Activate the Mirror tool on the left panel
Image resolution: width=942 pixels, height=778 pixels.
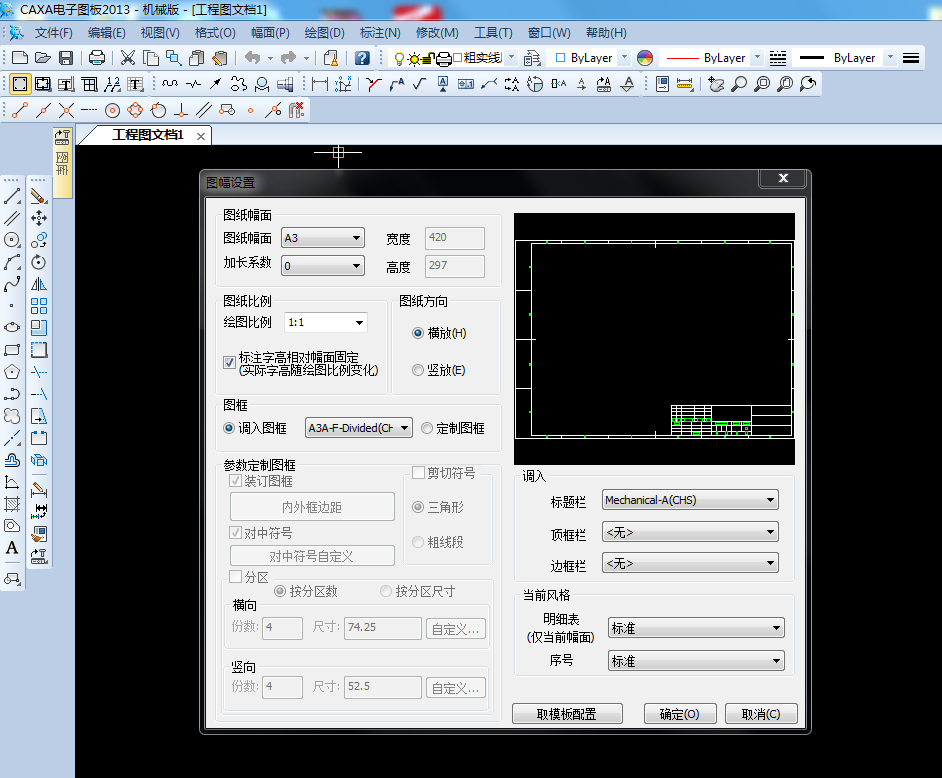click(40, 283)
